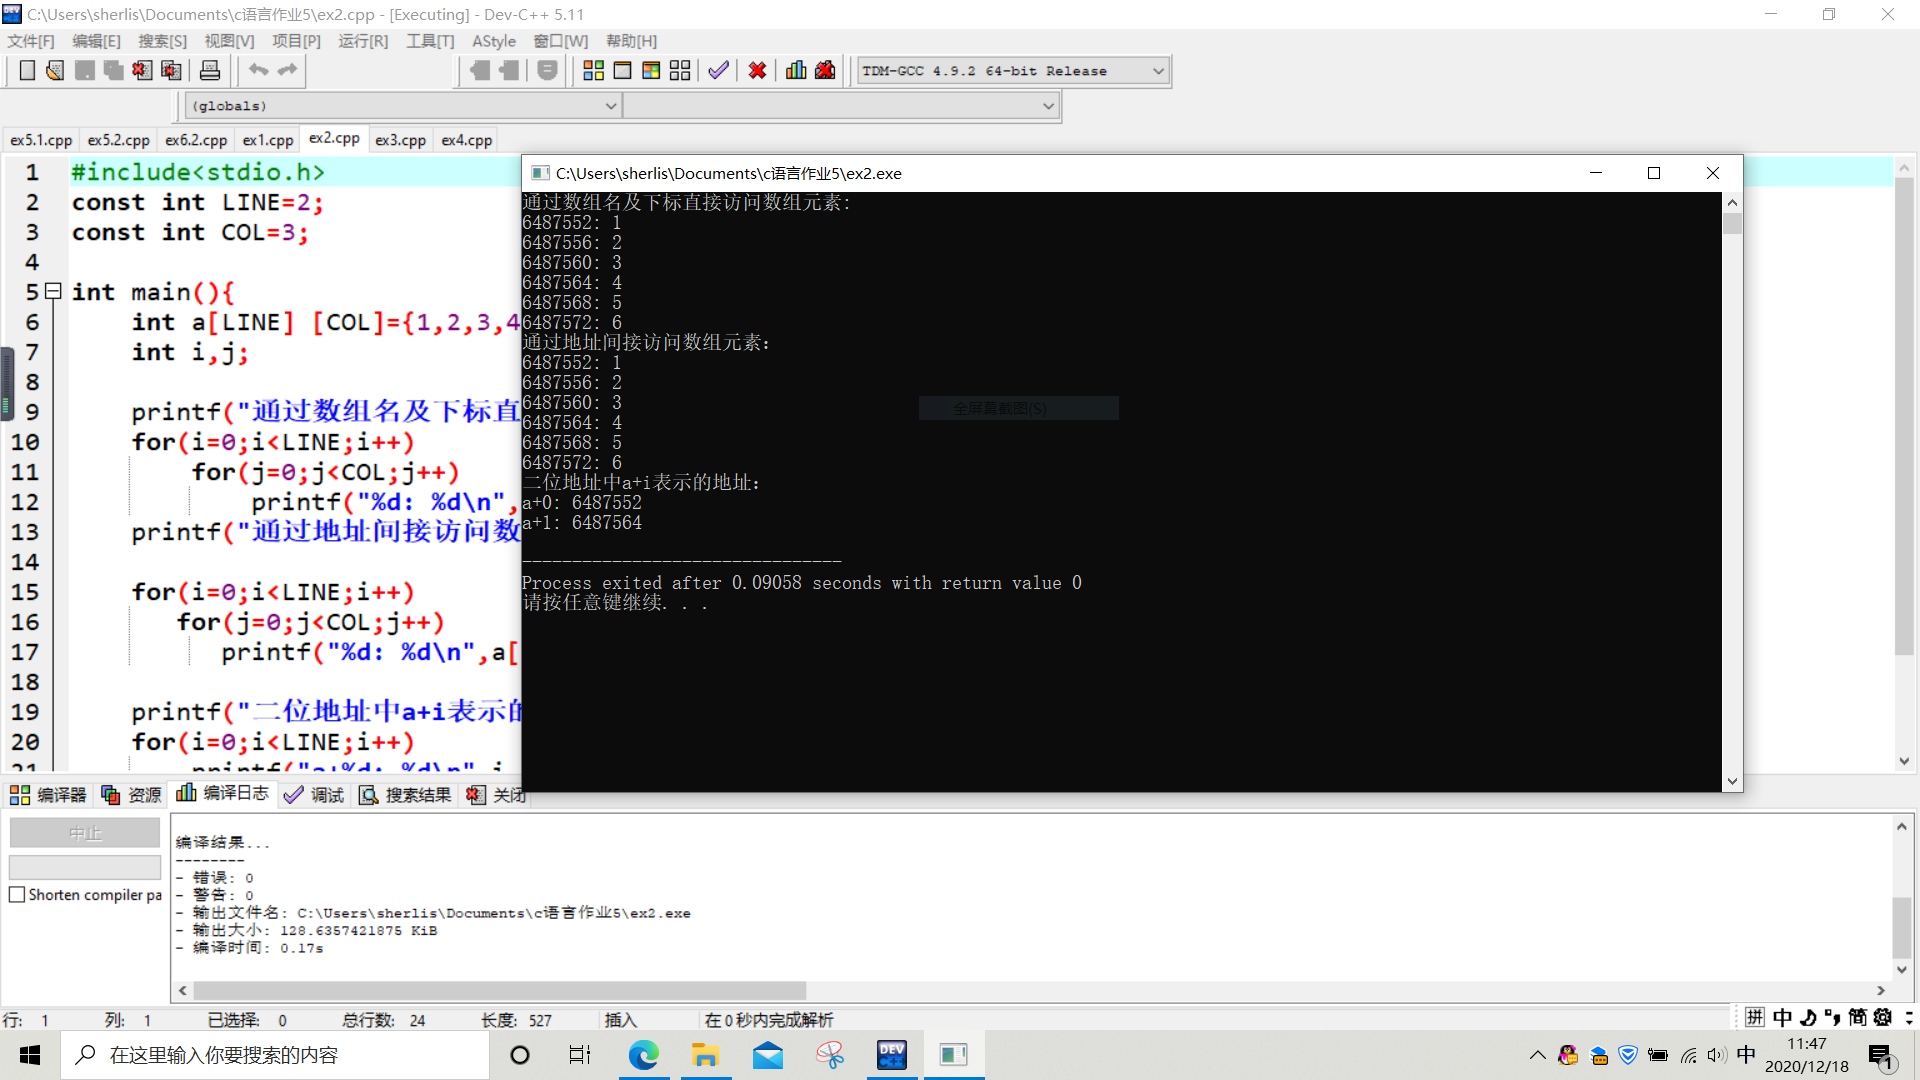Select the 调试 debug panel tab

click(314, 795)
